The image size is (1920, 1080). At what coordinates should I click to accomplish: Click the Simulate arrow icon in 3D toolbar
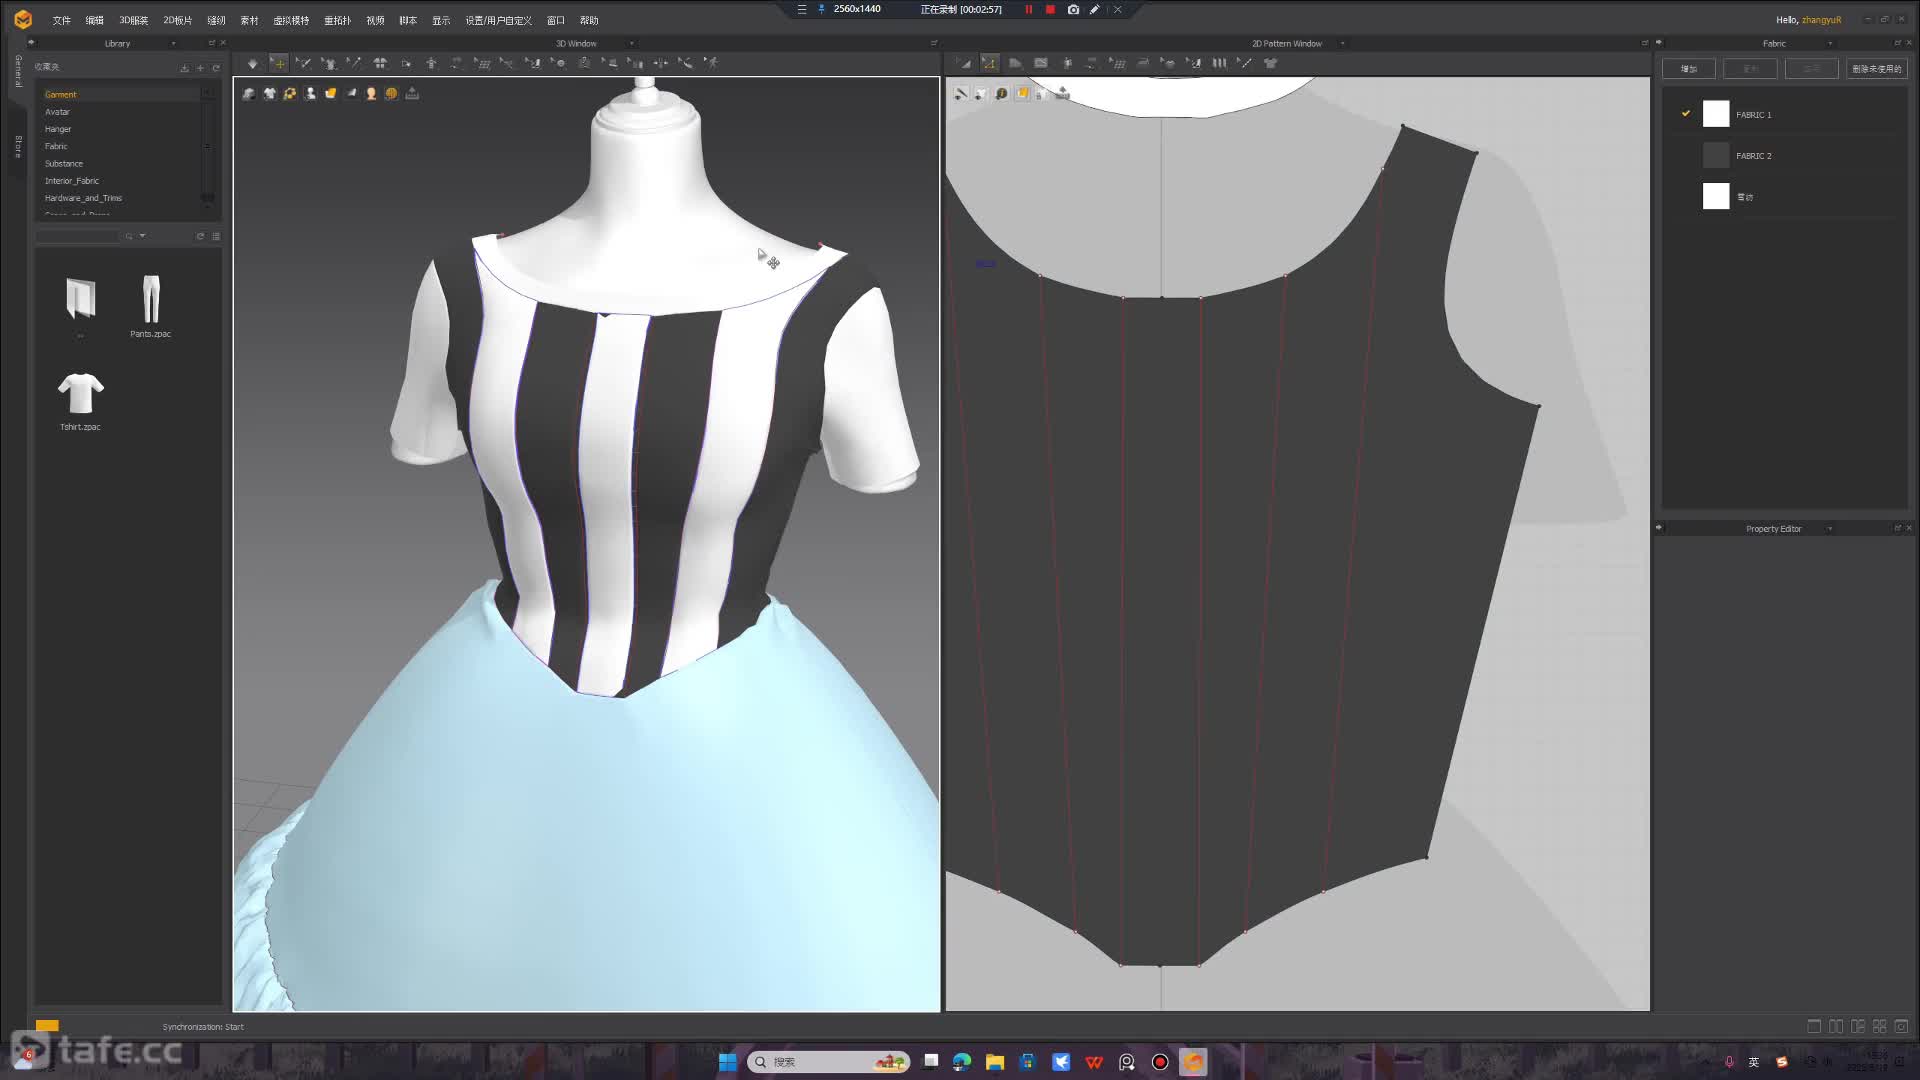click(x=252, y=63)
